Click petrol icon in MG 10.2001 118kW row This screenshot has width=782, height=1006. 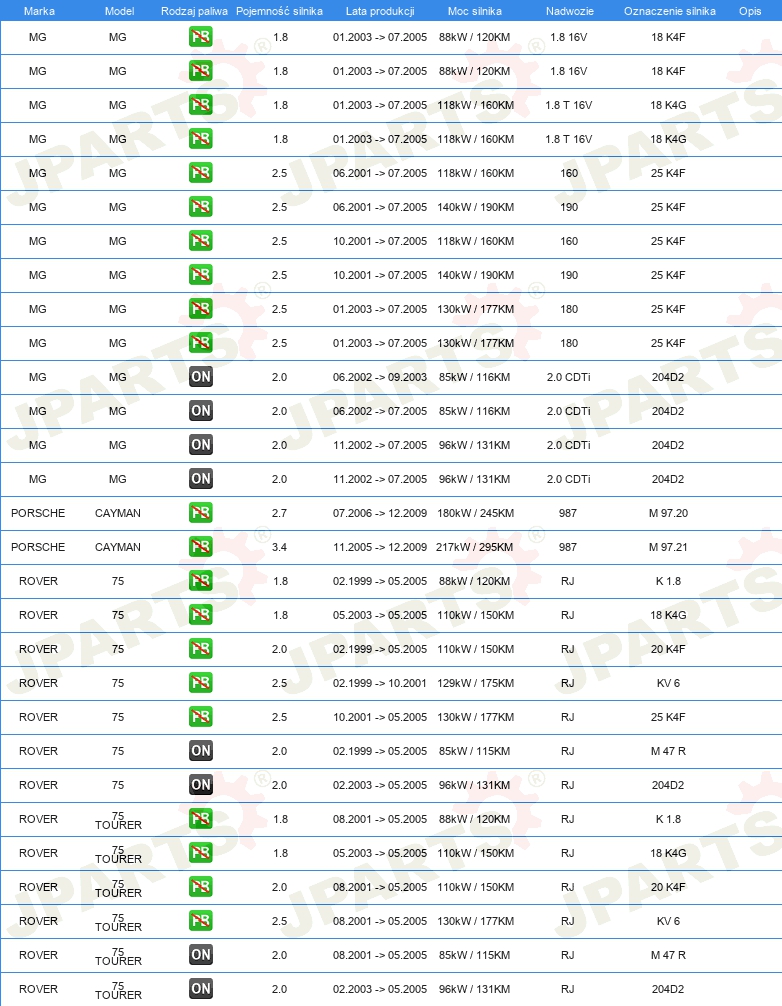[201, 241]
